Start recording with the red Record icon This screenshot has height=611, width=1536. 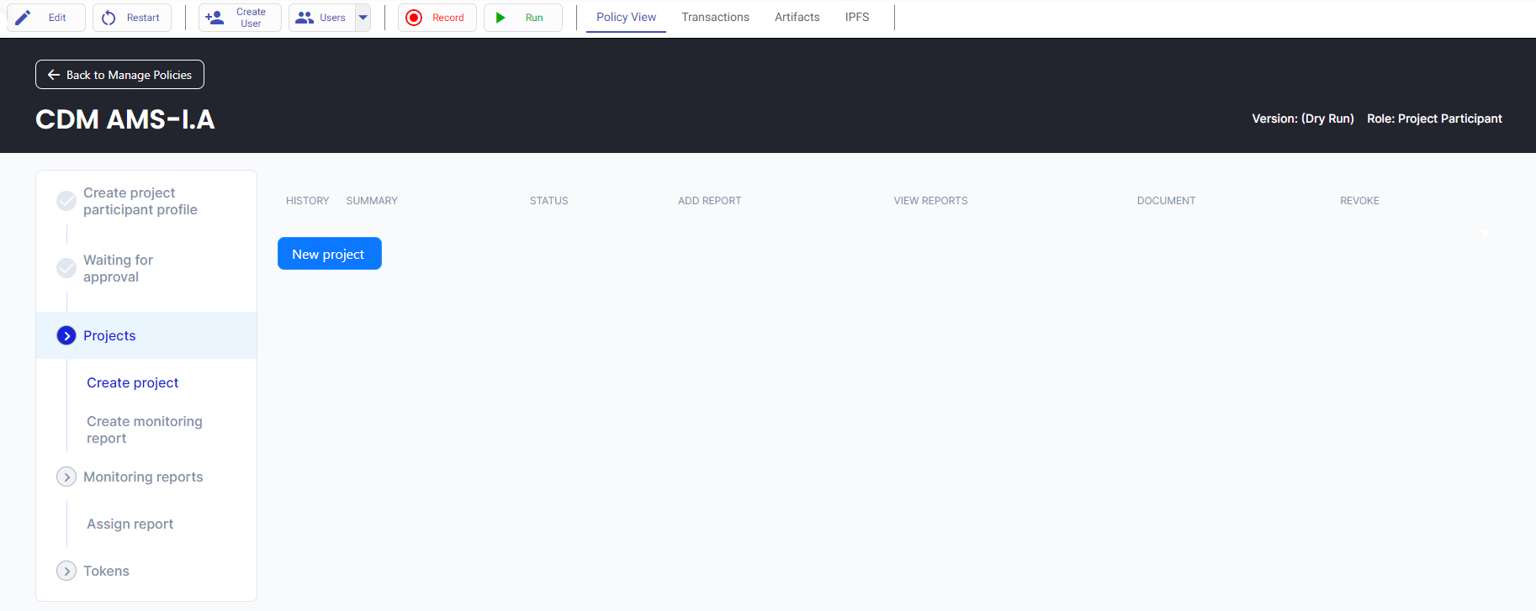point(414,18)
